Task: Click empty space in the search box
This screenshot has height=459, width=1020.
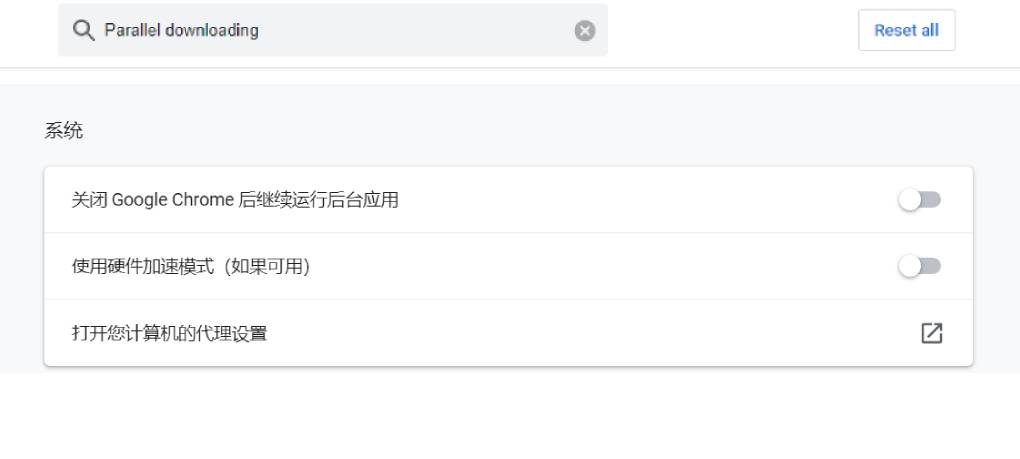Action: tap(450, 30)
